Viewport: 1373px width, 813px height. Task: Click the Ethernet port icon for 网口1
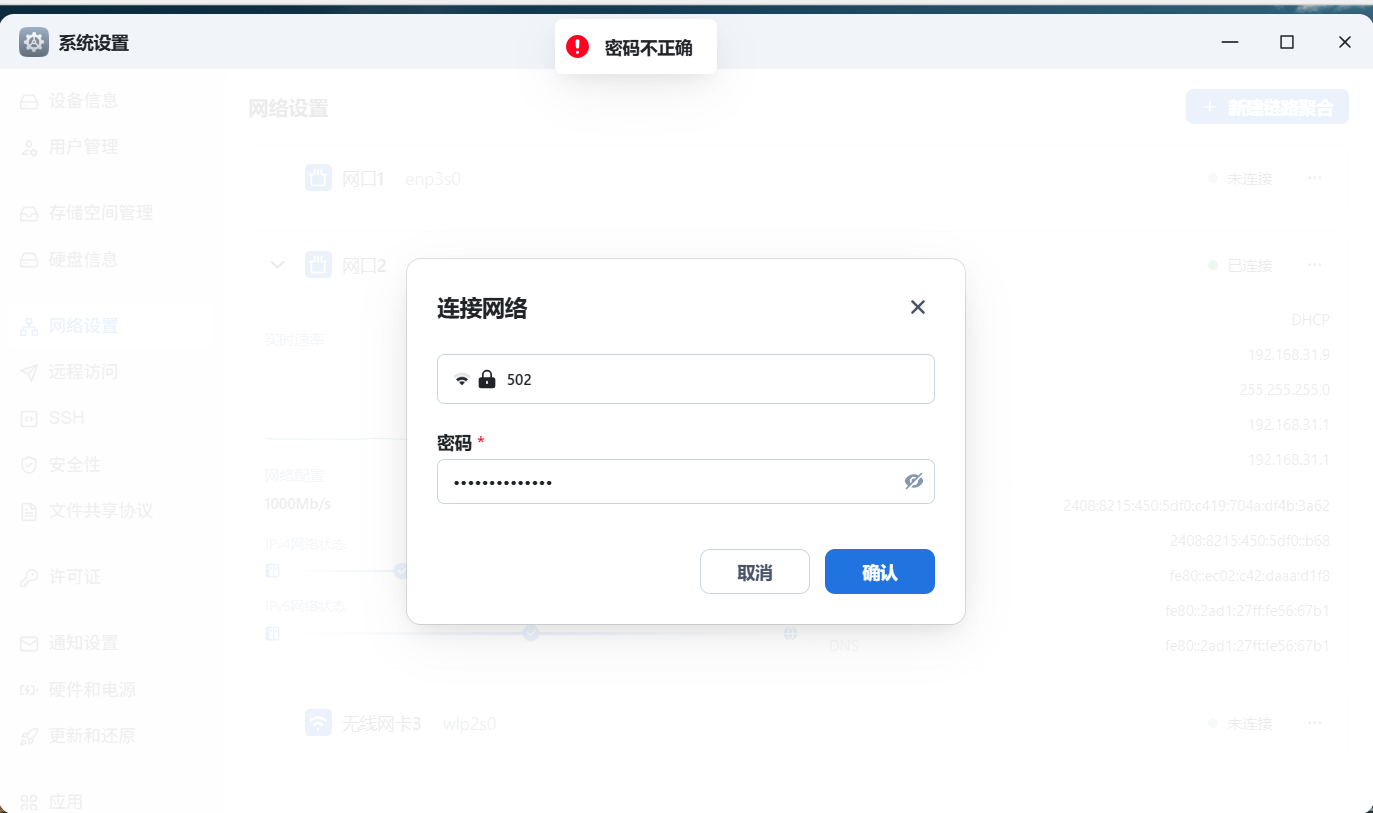[318, 179]
